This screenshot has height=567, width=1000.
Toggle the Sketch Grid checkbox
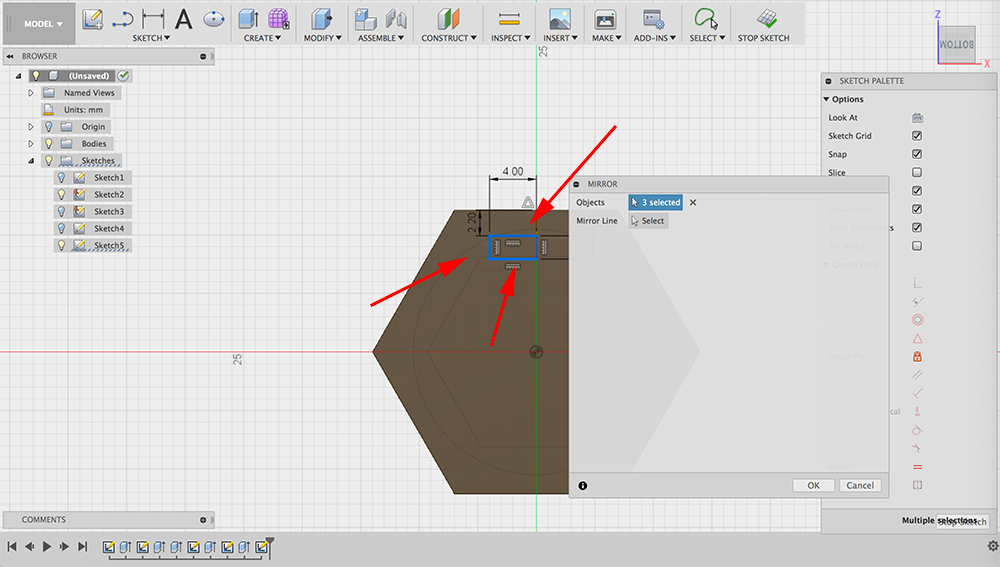917,135
